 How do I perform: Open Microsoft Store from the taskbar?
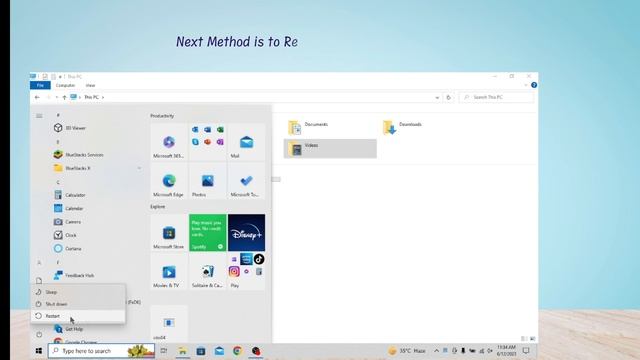tap(201, 351)
